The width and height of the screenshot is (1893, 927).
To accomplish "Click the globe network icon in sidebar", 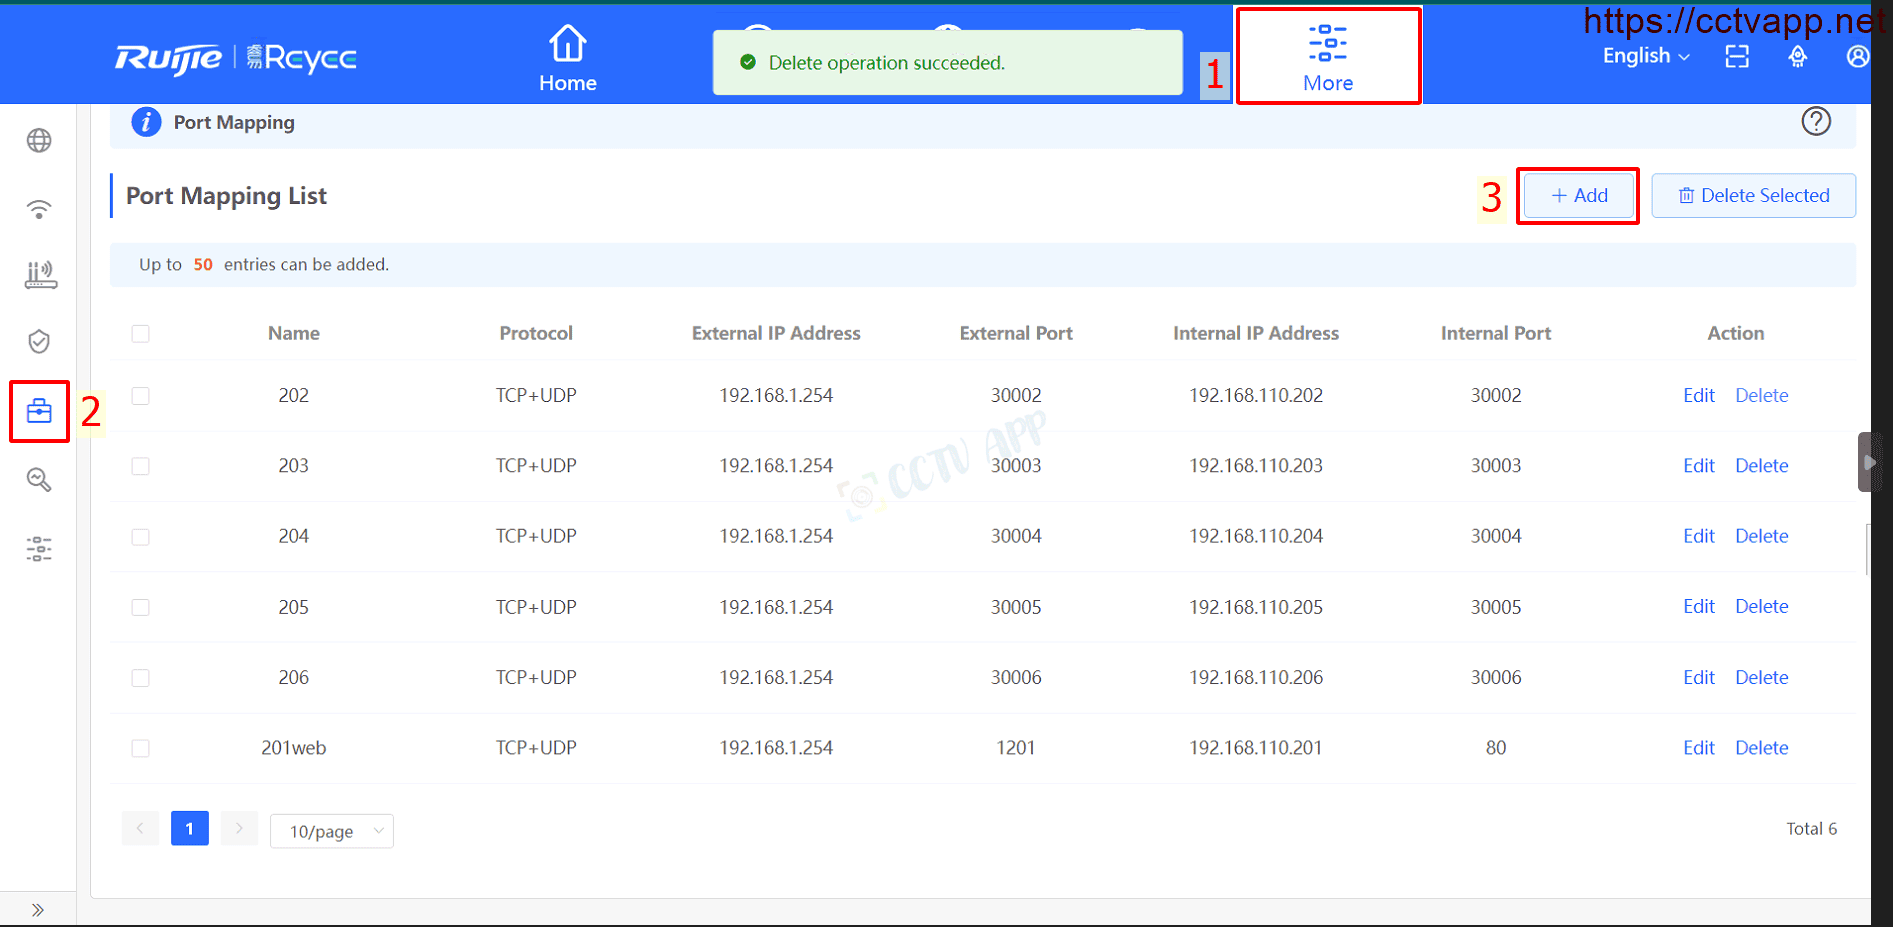I will 39,141.
